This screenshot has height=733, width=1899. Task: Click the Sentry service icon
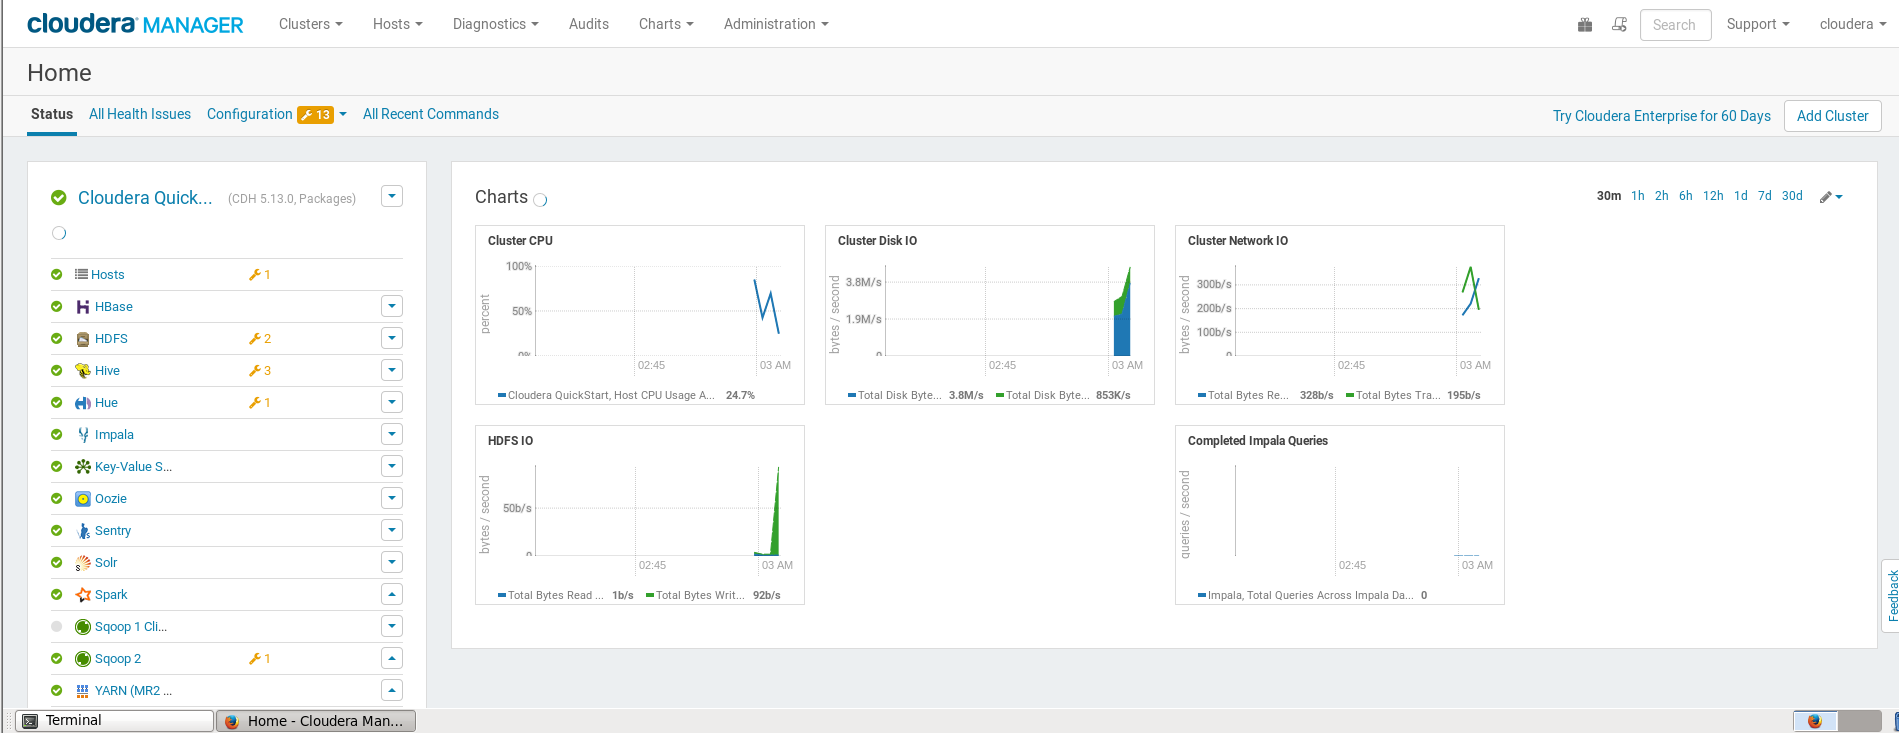click(x=83, y=531)
